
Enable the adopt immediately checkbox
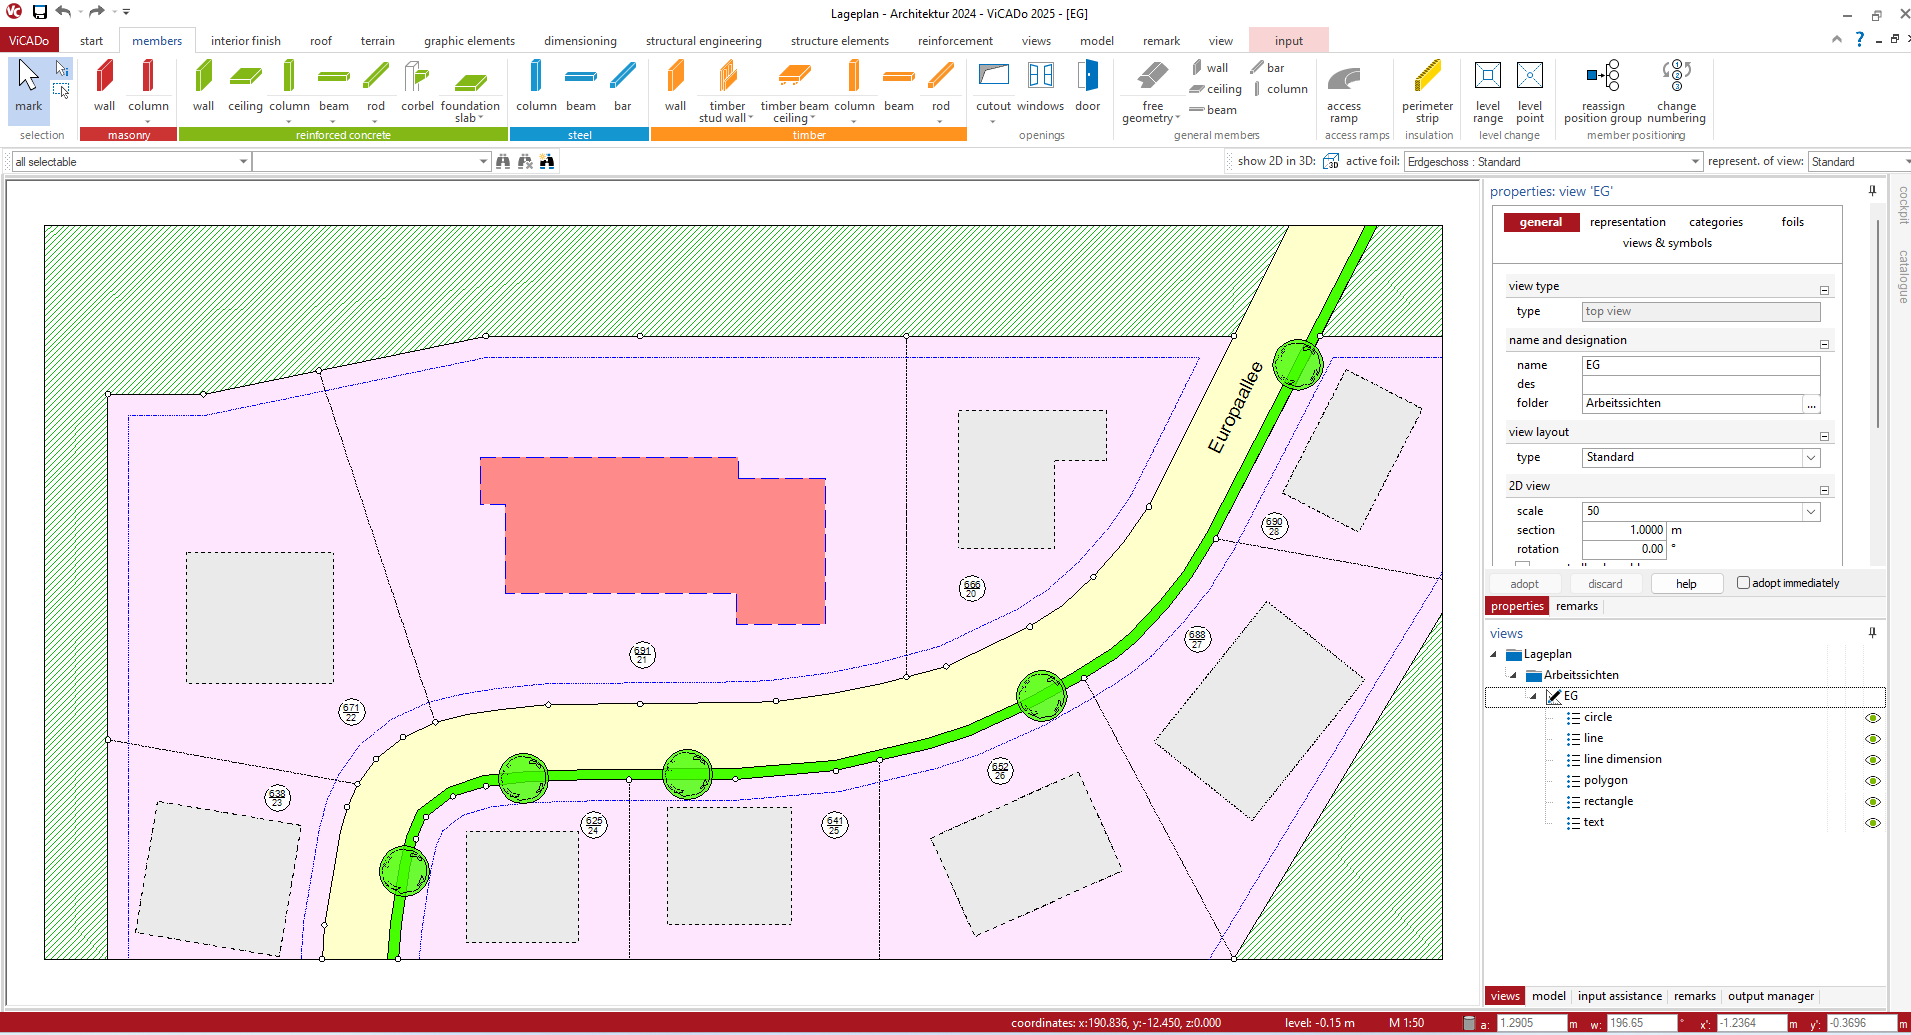pyautogui.click(x=1743, y=583)
